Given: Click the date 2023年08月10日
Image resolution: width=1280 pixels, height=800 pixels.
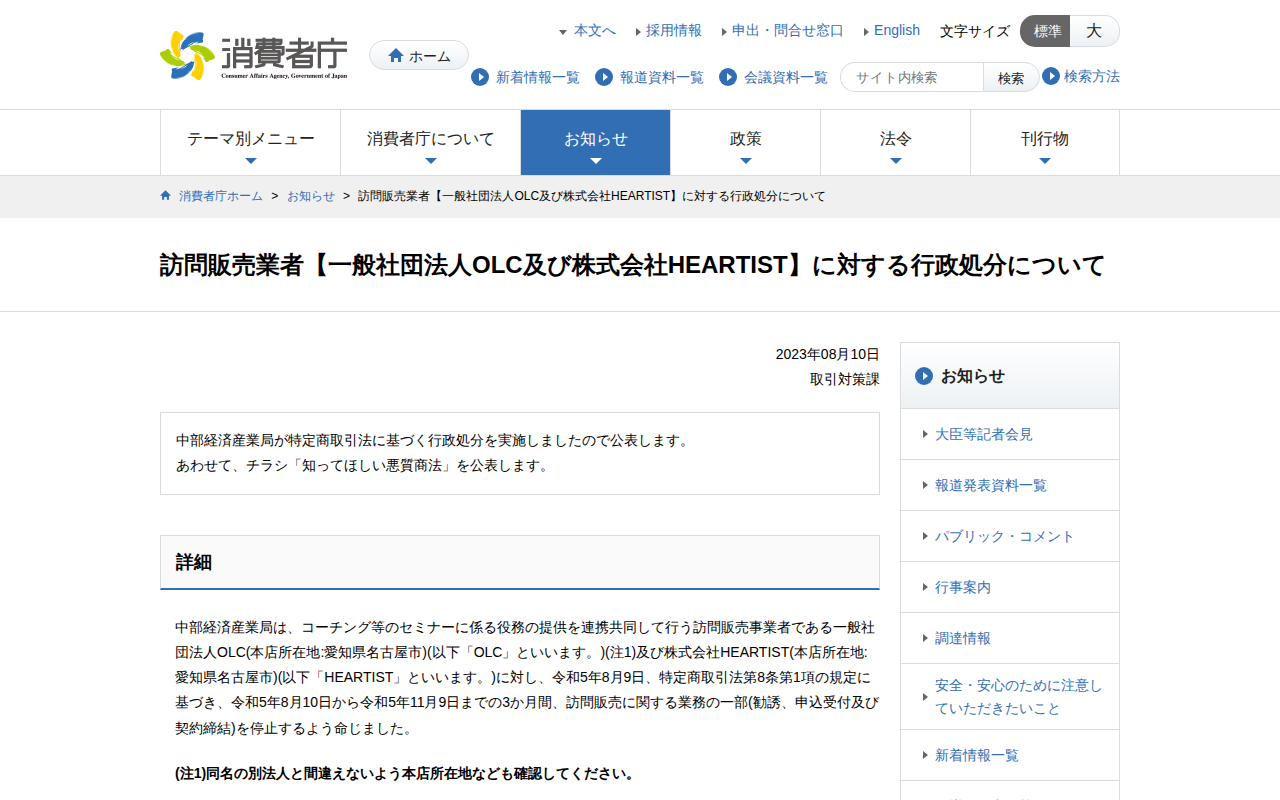Looking at the screenshot, I should pyautogui.click(x=828, y=354).
